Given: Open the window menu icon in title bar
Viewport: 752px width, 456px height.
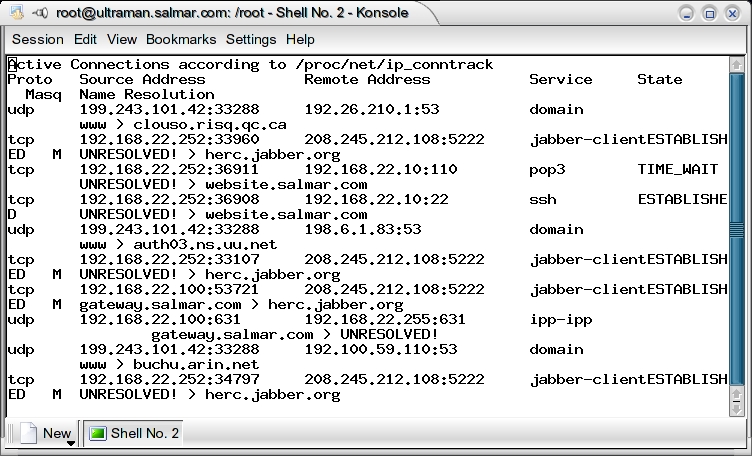Looking at the screenshot, I should point(14,13).
